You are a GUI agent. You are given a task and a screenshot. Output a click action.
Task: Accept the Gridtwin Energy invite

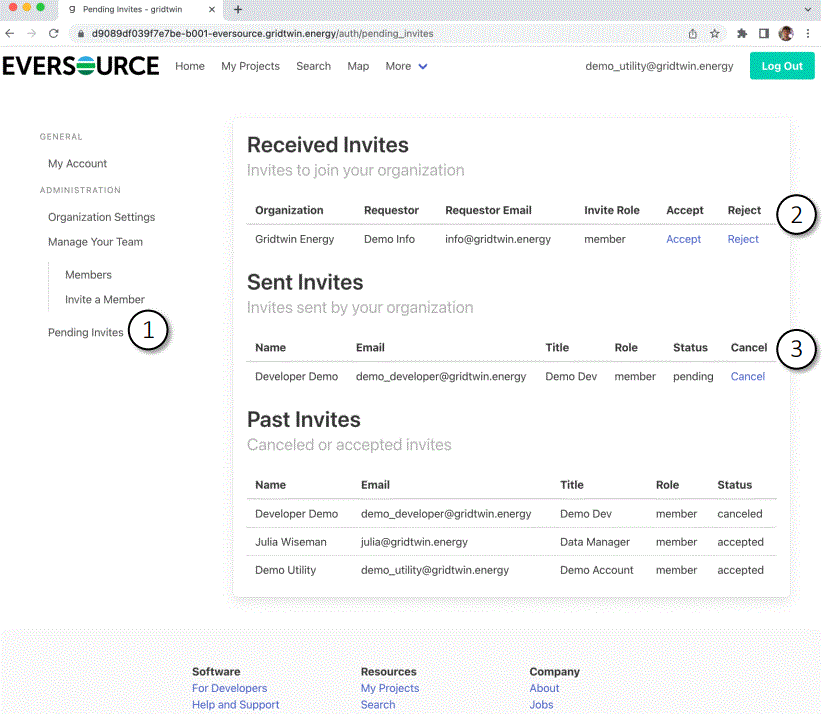[x=683, y=239]
